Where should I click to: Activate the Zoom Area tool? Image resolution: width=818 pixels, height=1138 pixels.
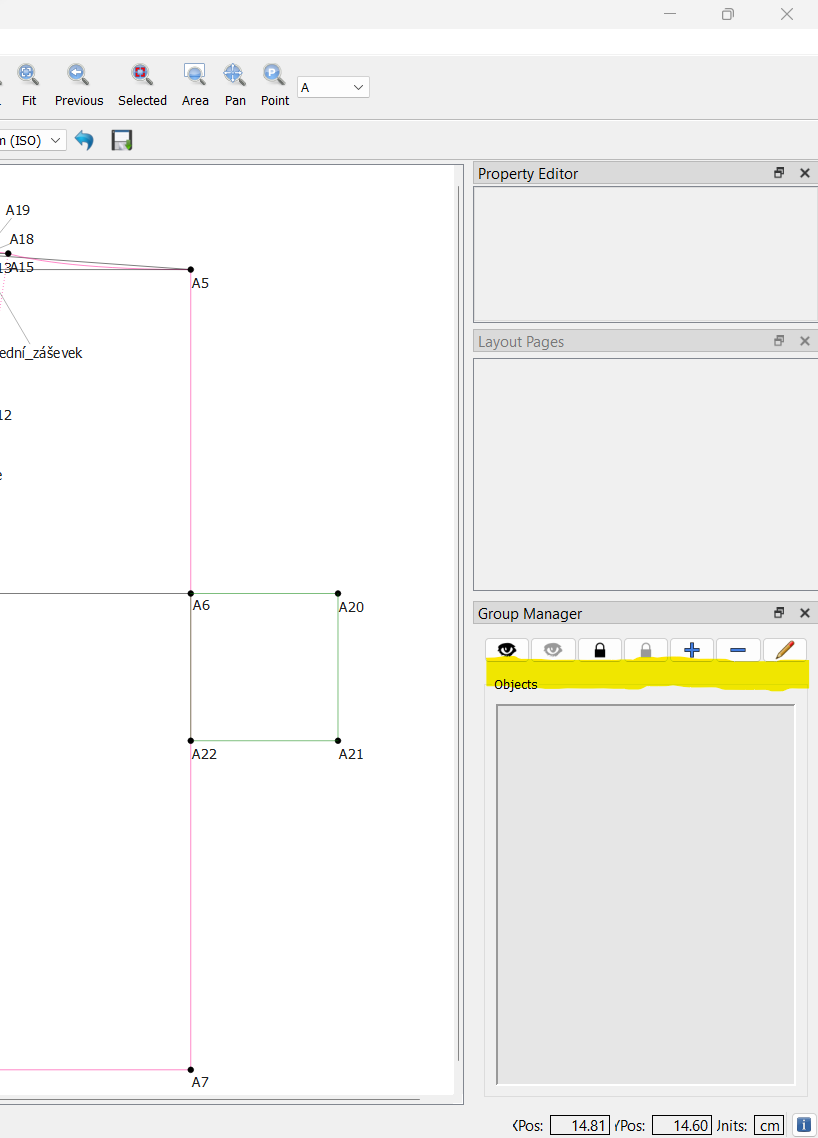[195, 84]
